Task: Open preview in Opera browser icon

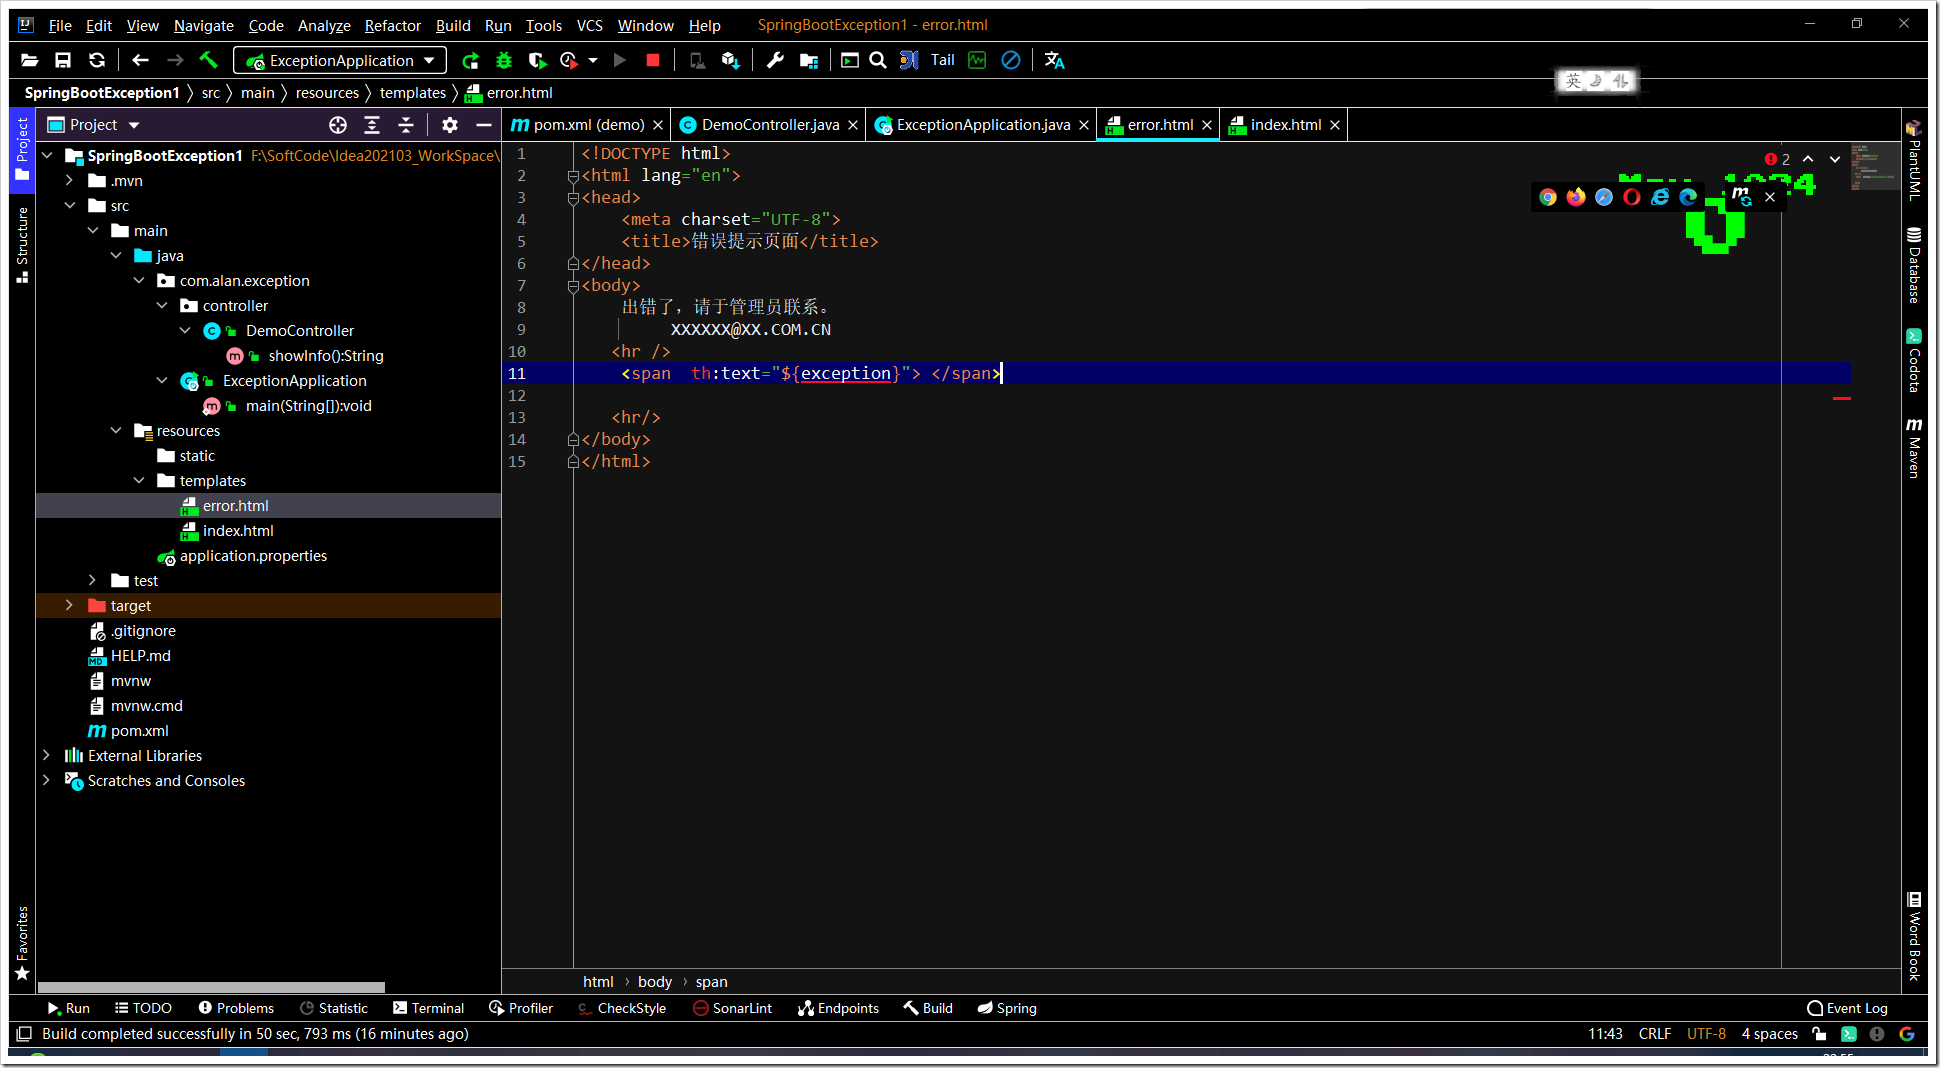Action: click(1632, 197)
